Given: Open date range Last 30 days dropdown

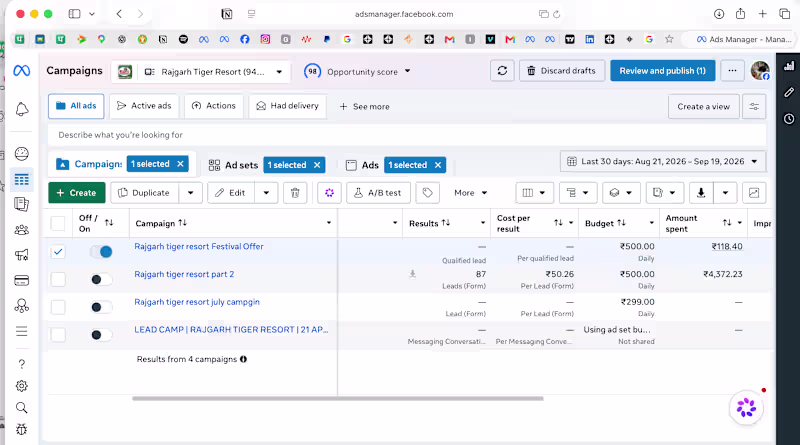Looking at the screenshot, I should point(663,161).
